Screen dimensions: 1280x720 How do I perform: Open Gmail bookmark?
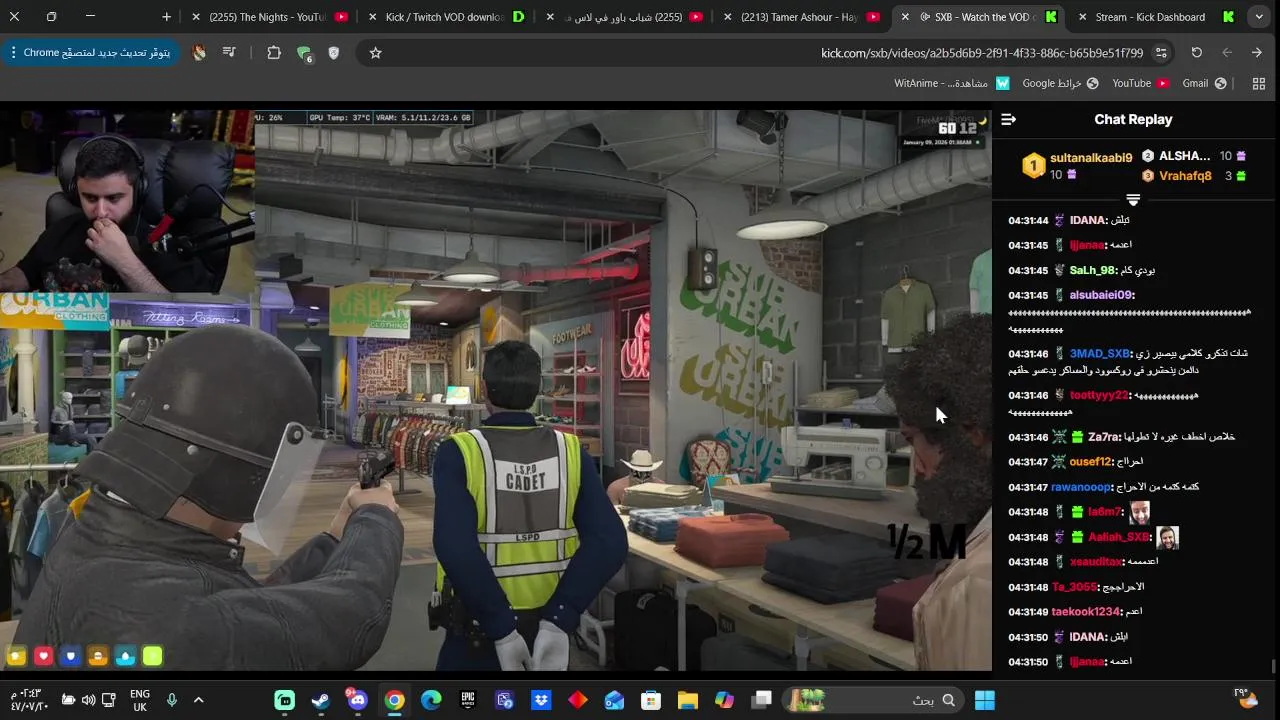click(x=1204, y=83)
